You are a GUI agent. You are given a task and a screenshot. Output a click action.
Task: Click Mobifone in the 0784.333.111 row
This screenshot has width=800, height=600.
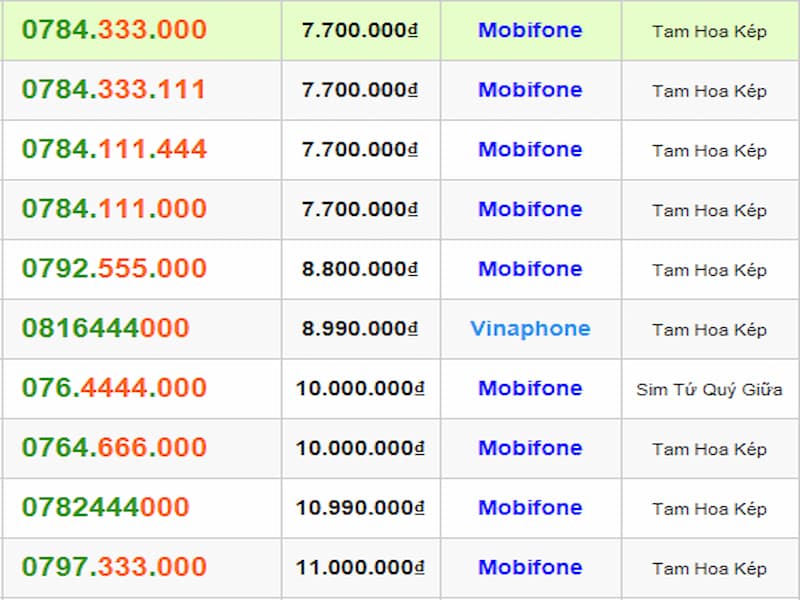tap(530, 90)
